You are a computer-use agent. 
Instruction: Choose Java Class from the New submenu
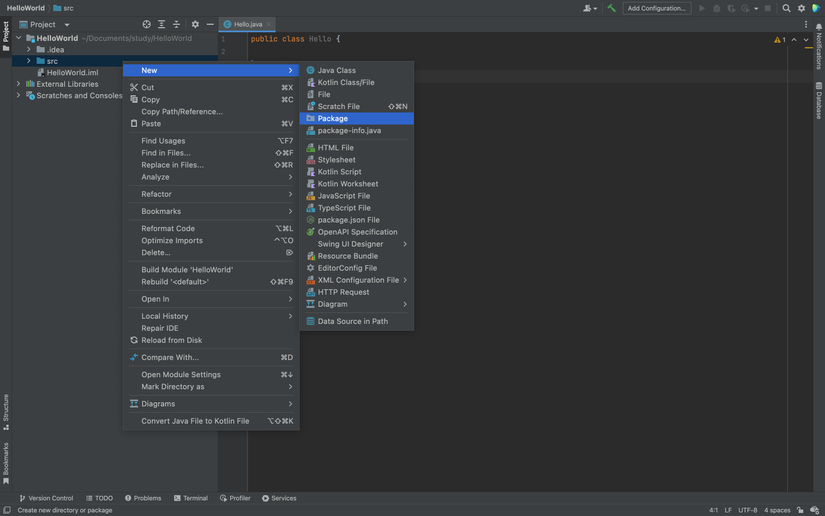(336, 70)
